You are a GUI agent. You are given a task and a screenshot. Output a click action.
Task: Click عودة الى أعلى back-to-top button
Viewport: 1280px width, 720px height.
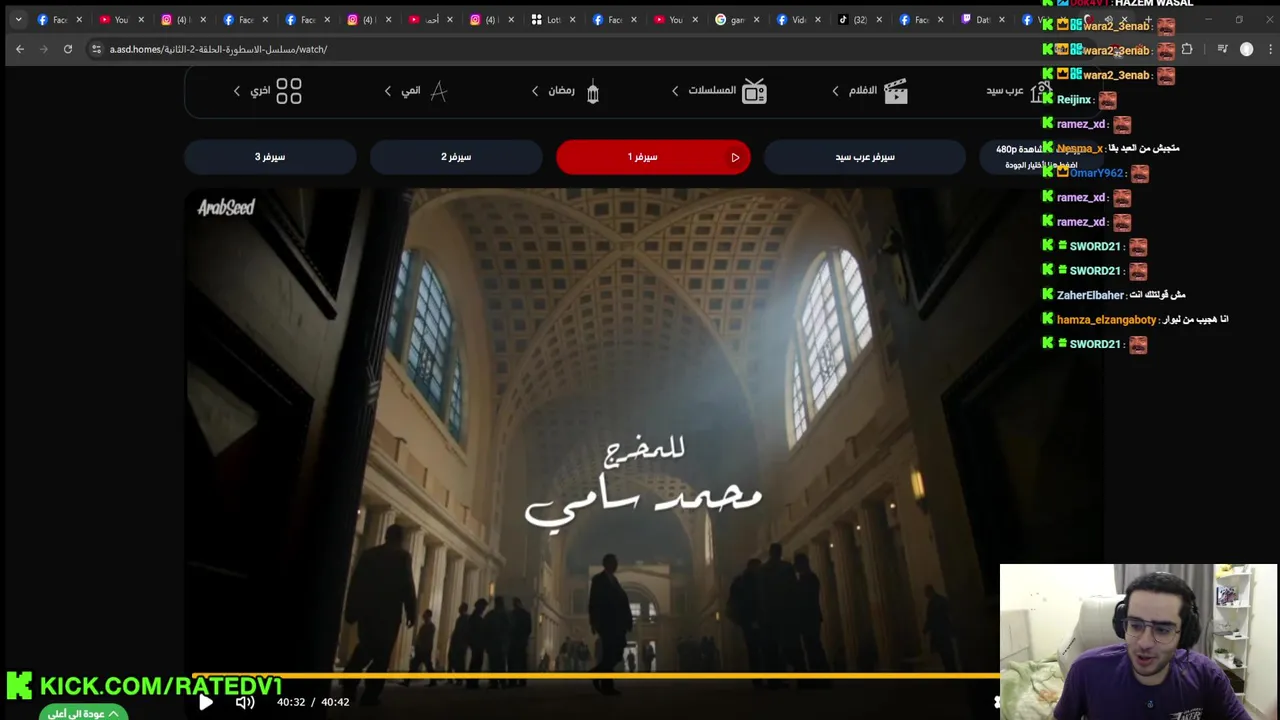tap(84, 713)
